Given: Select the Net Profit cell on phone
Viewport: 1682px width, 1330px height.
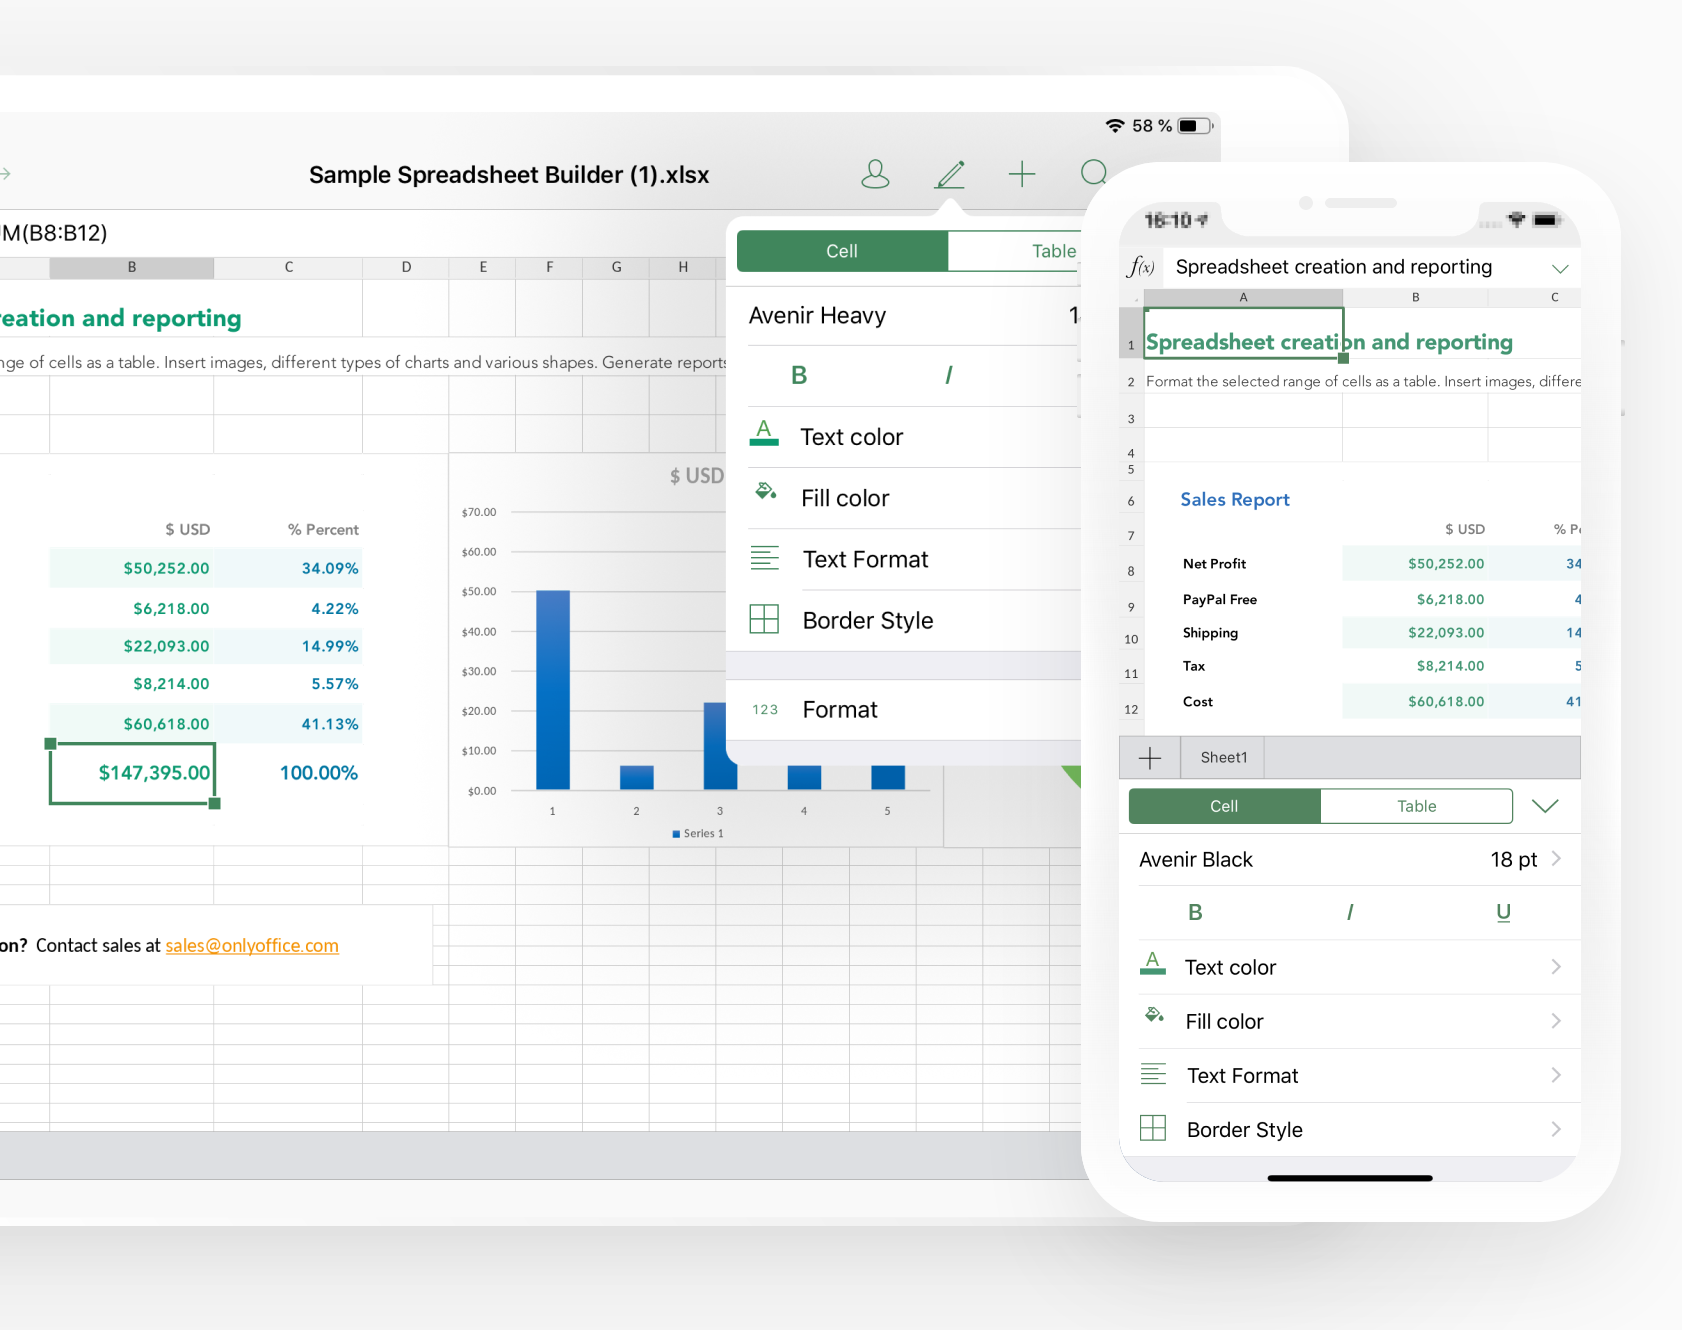Looking at the screenshot, I should coord(1214,564).
